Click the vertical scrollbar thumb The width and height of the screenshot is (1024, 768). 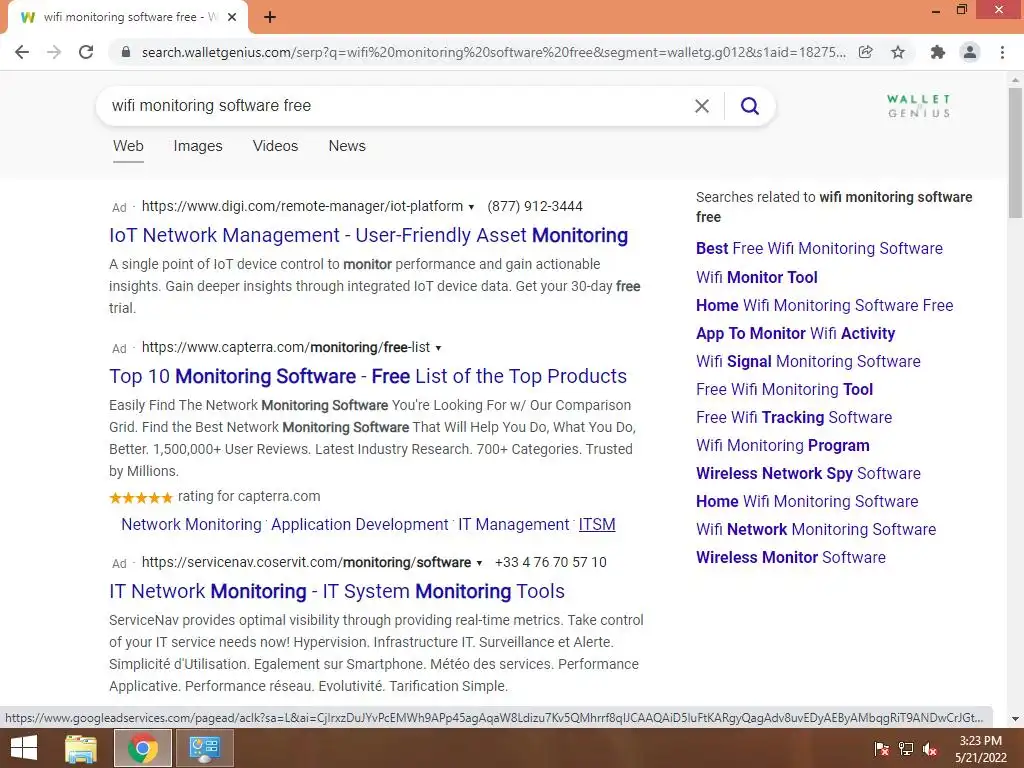[1015, 153]
